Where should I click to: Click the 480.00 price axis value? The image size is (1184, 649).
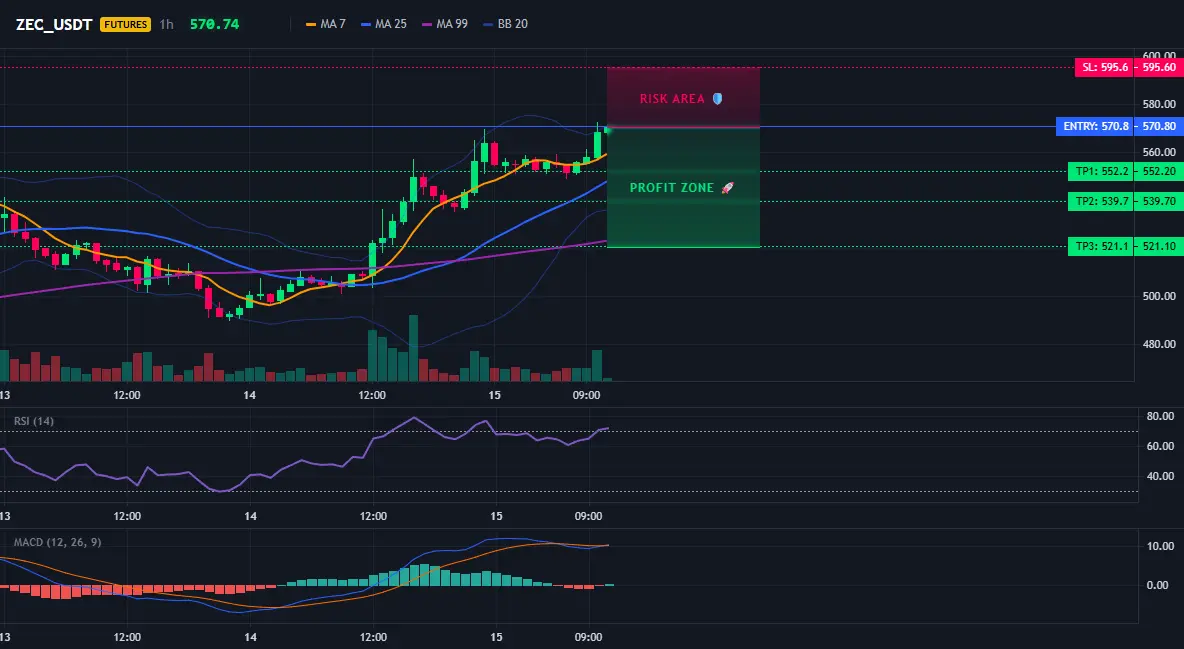coord(1159,345)
